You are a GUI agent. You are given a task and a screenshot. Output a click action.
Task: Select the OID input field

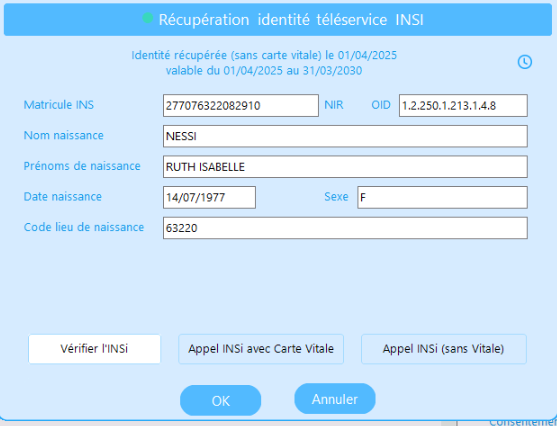click(463, 106)
